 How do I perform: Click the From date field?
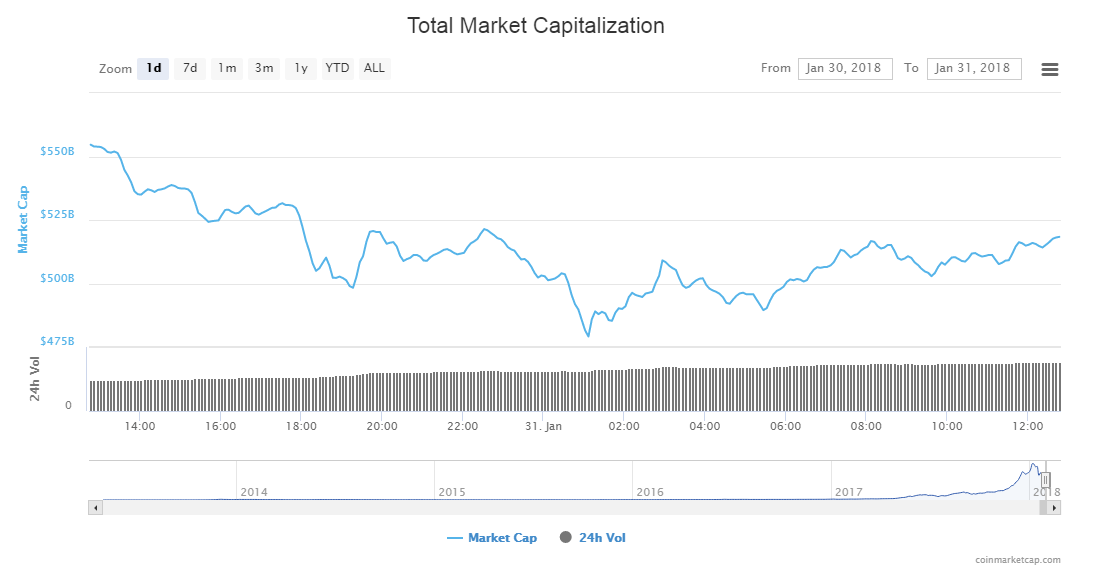pos(845,69)
